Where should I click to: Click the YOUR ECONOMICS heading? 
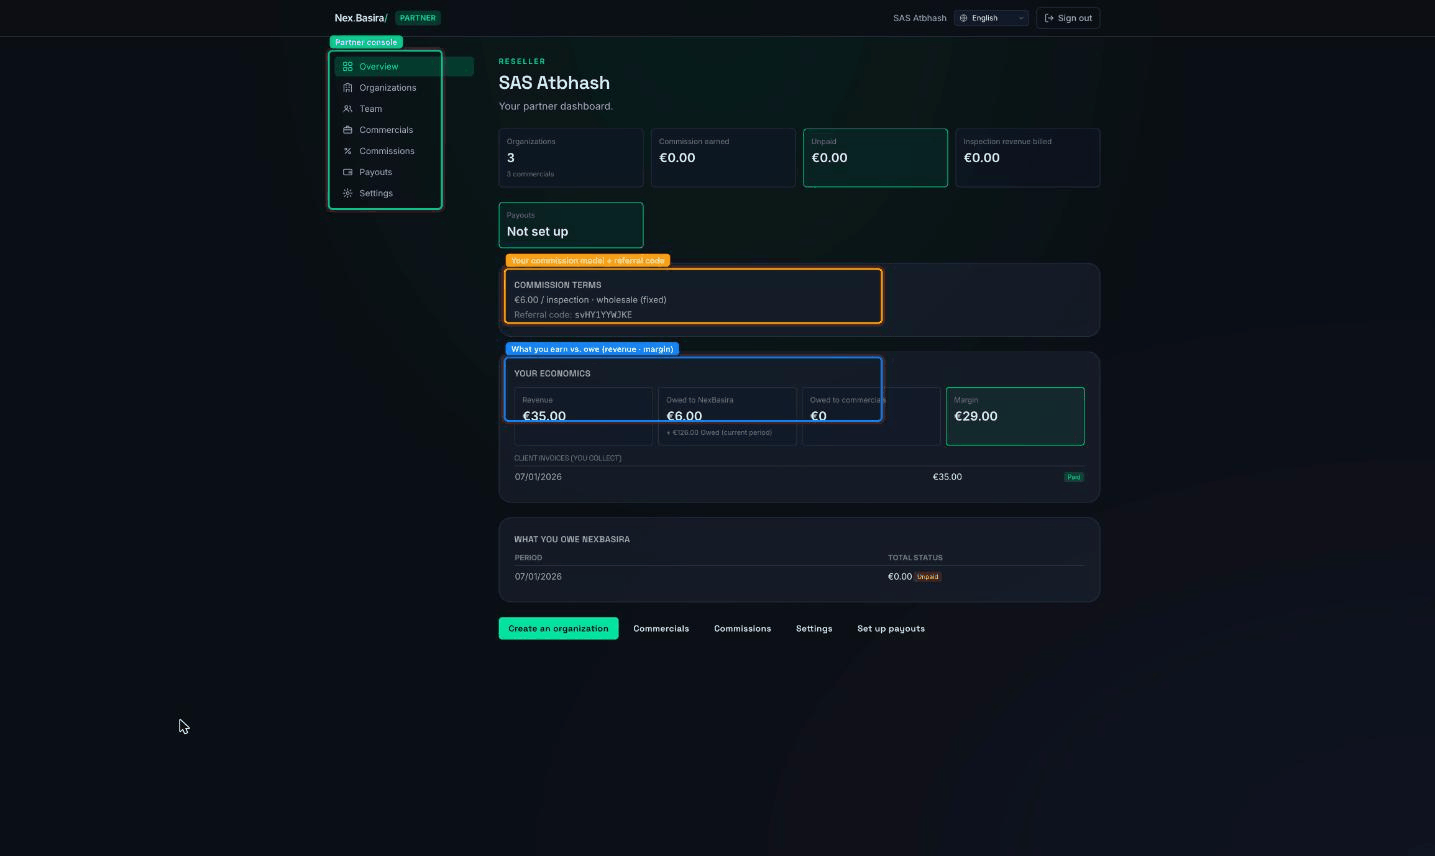pyautogui.click(x=552, y=374)
